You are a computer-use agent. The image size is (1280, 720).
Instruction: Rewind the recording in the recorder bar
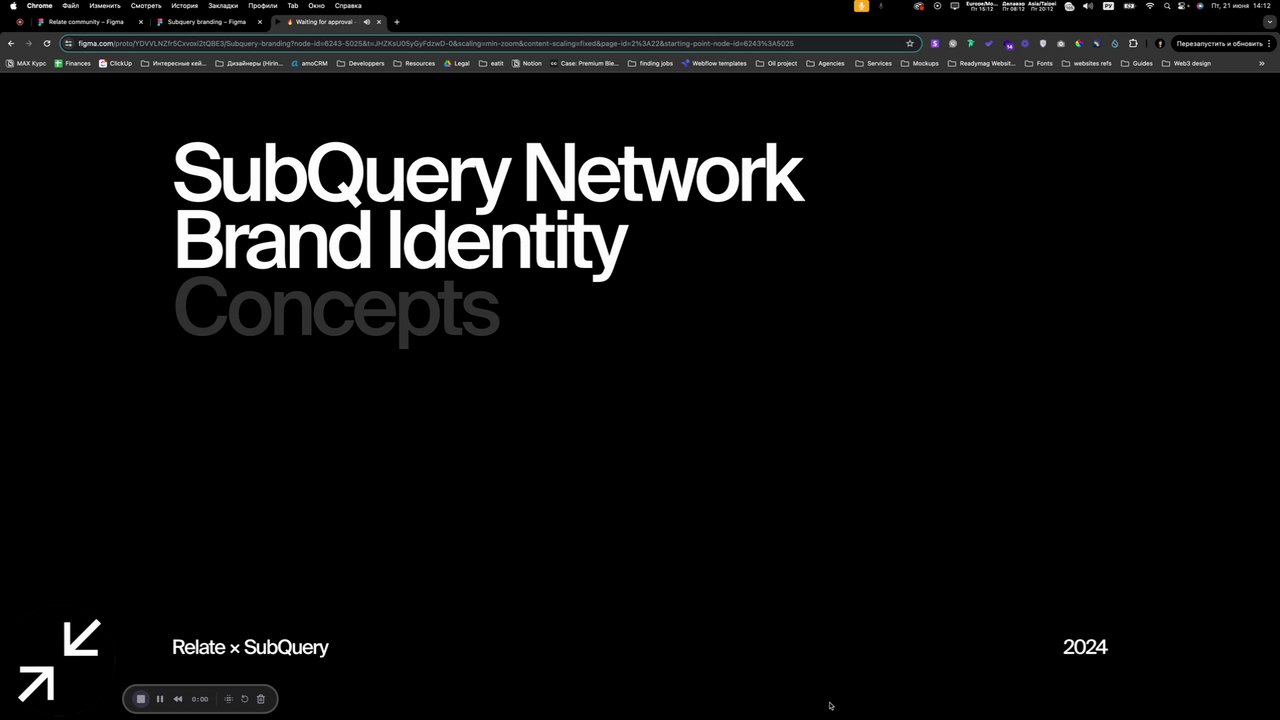point(178,699)
